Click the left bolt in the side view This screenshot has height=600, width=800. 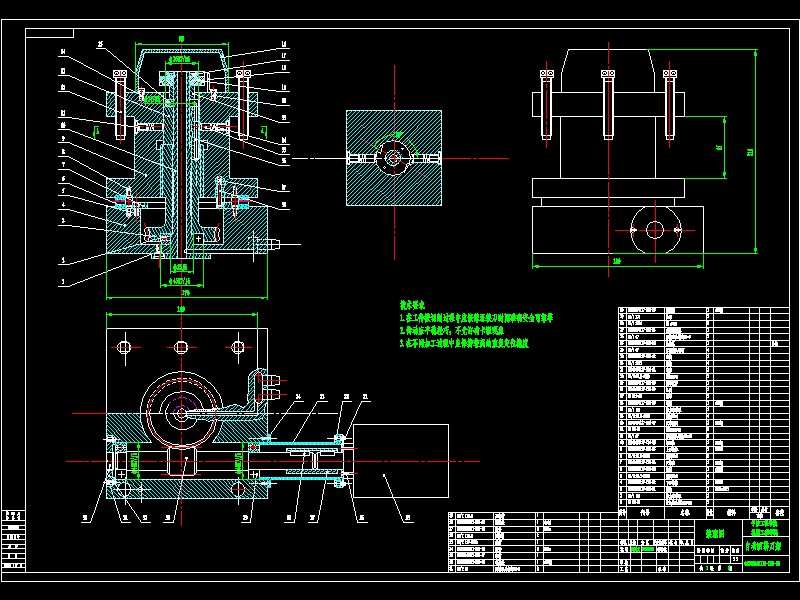coord(546,104)
